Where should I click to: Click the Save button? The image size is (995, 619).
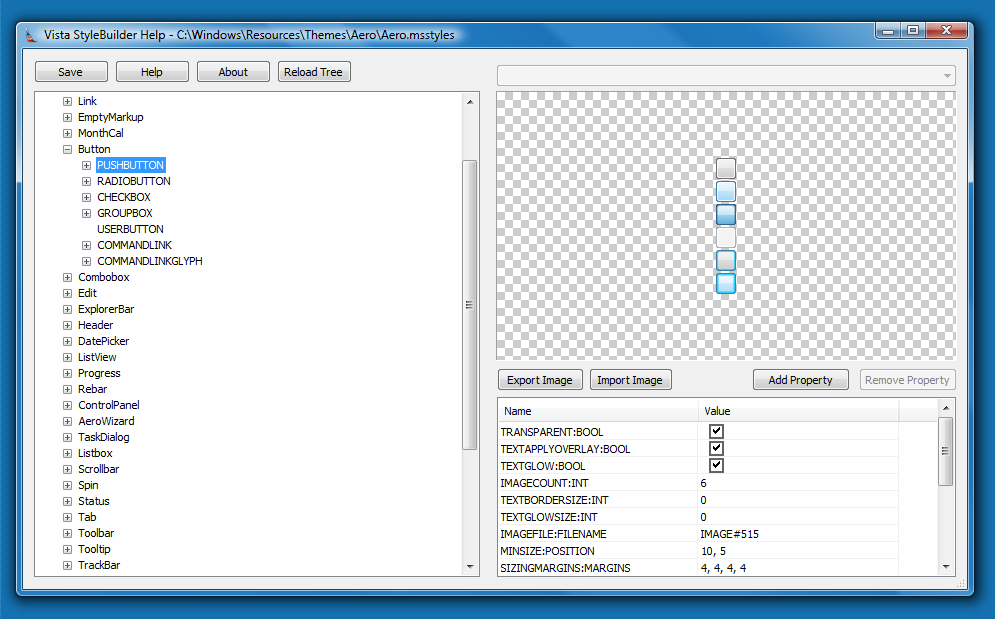pyautogui.click(x=71, y=72)
